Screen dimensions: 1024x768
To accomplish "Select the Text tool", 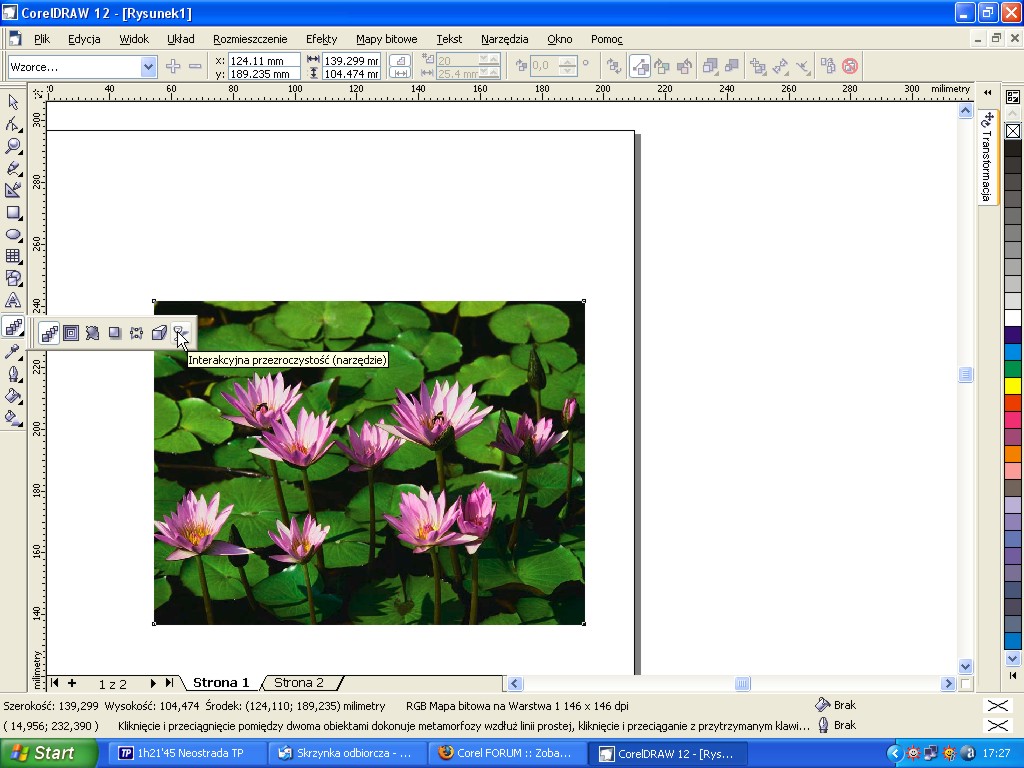I will tap(13, 300).
